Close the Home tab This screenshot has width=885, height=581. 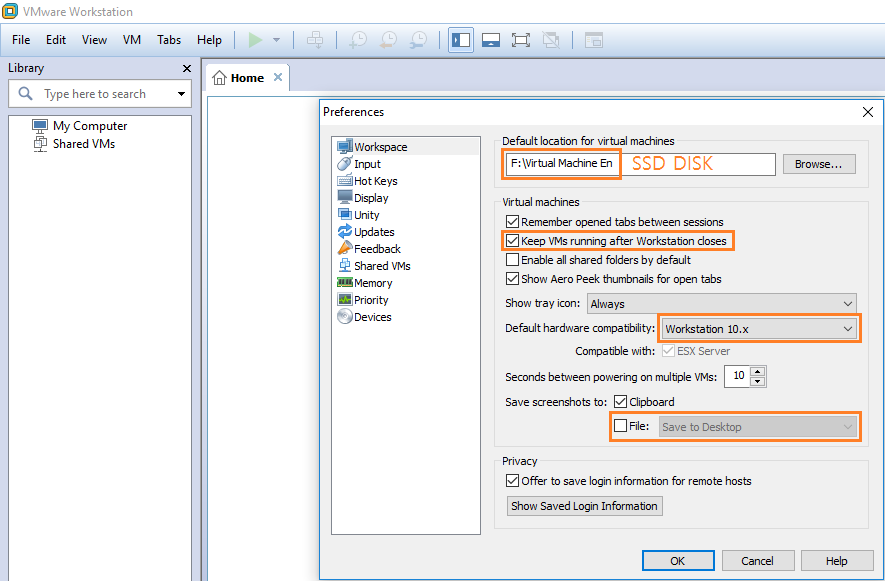pos(278,77)
